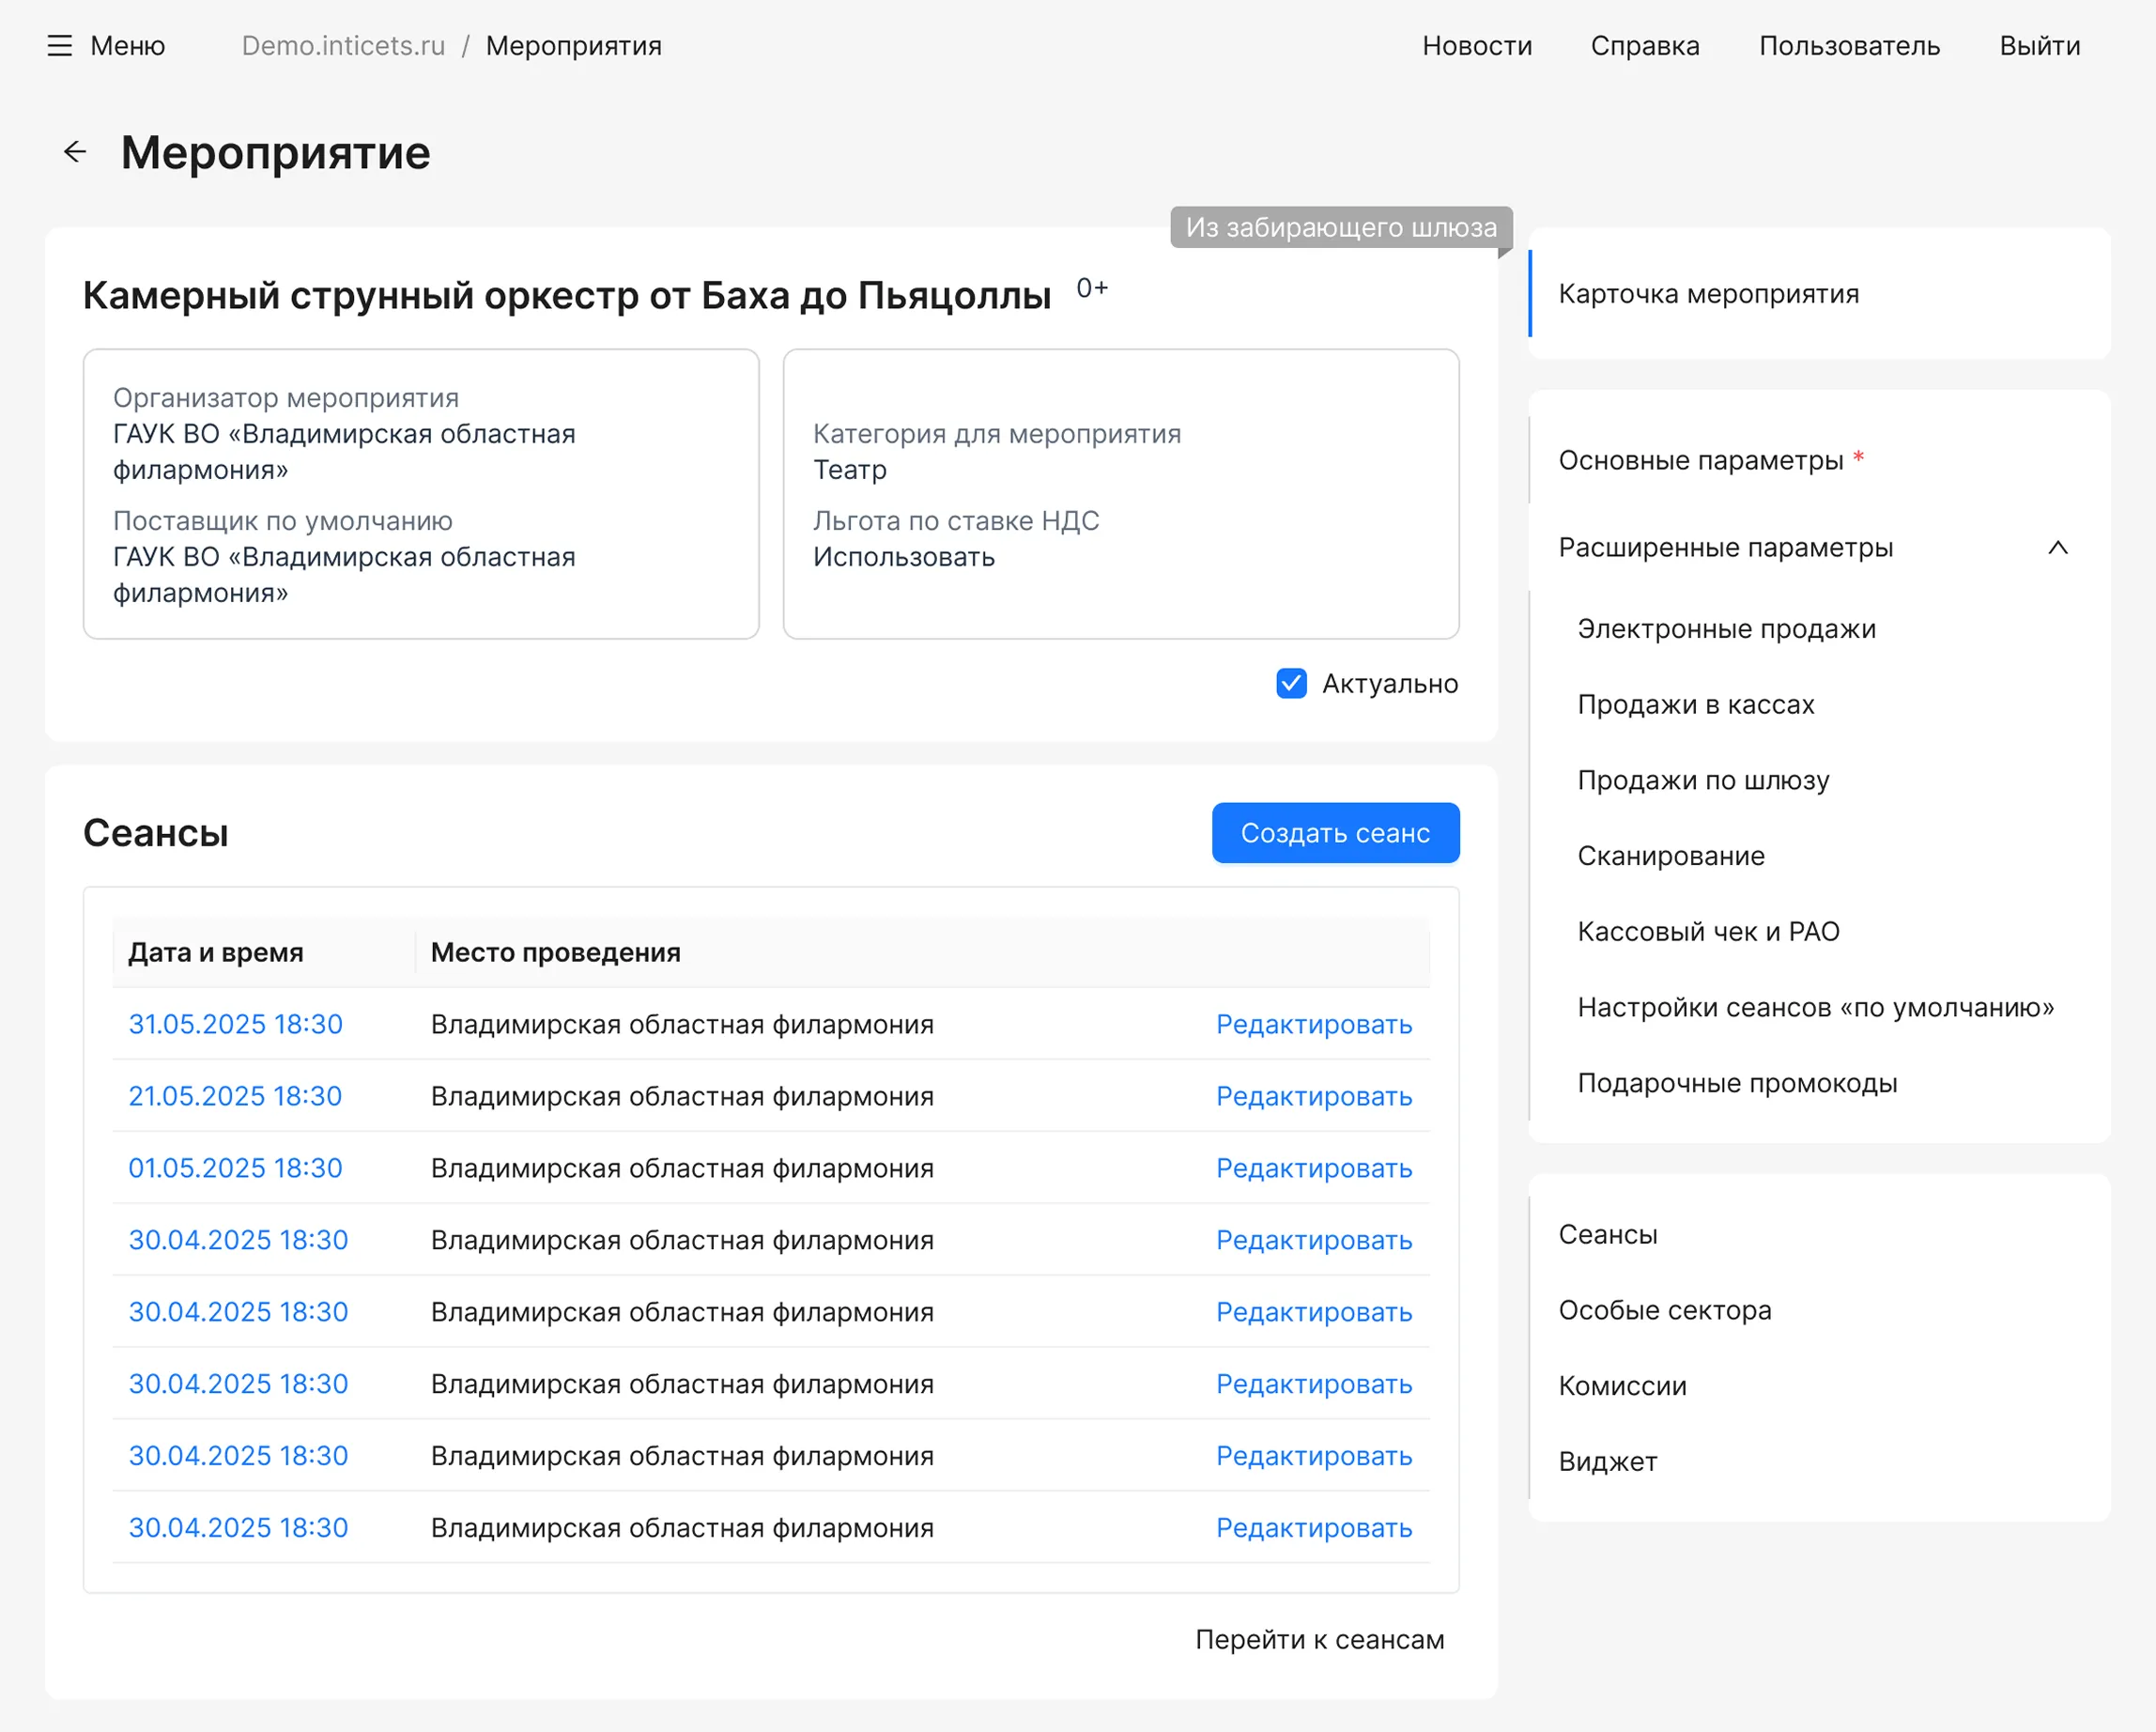Open the Справка menu item
This screenshot has width=2156, height=1732.
tap(1645, 45)
